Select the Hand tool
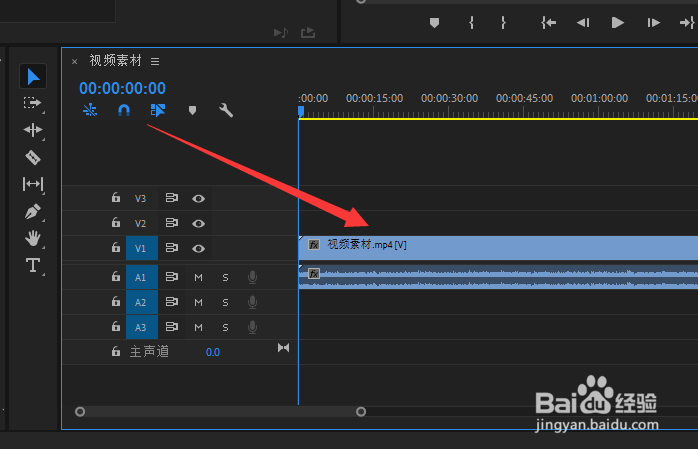 [x=33, y=238]
